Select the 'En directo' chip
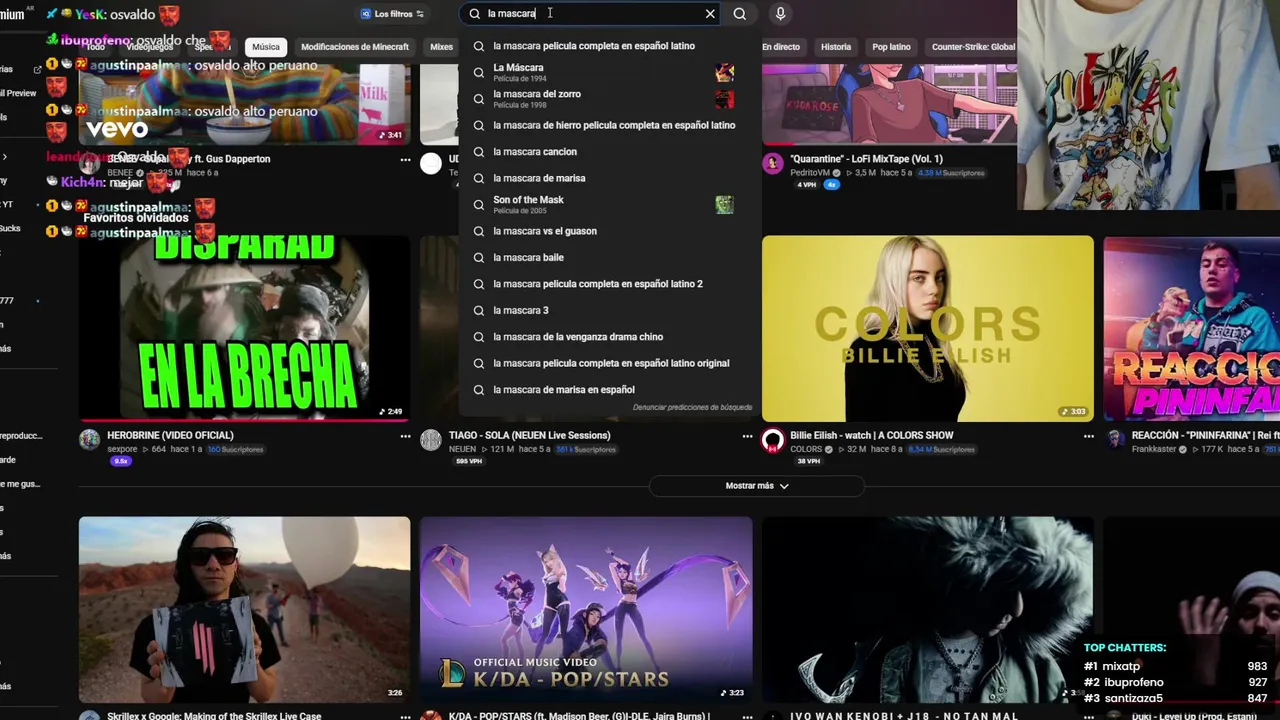 tap(781, 47)
